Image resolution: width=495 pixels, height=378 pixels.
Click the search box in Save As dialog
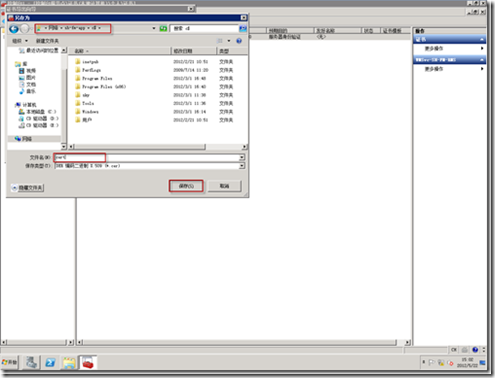click(205, 29)
